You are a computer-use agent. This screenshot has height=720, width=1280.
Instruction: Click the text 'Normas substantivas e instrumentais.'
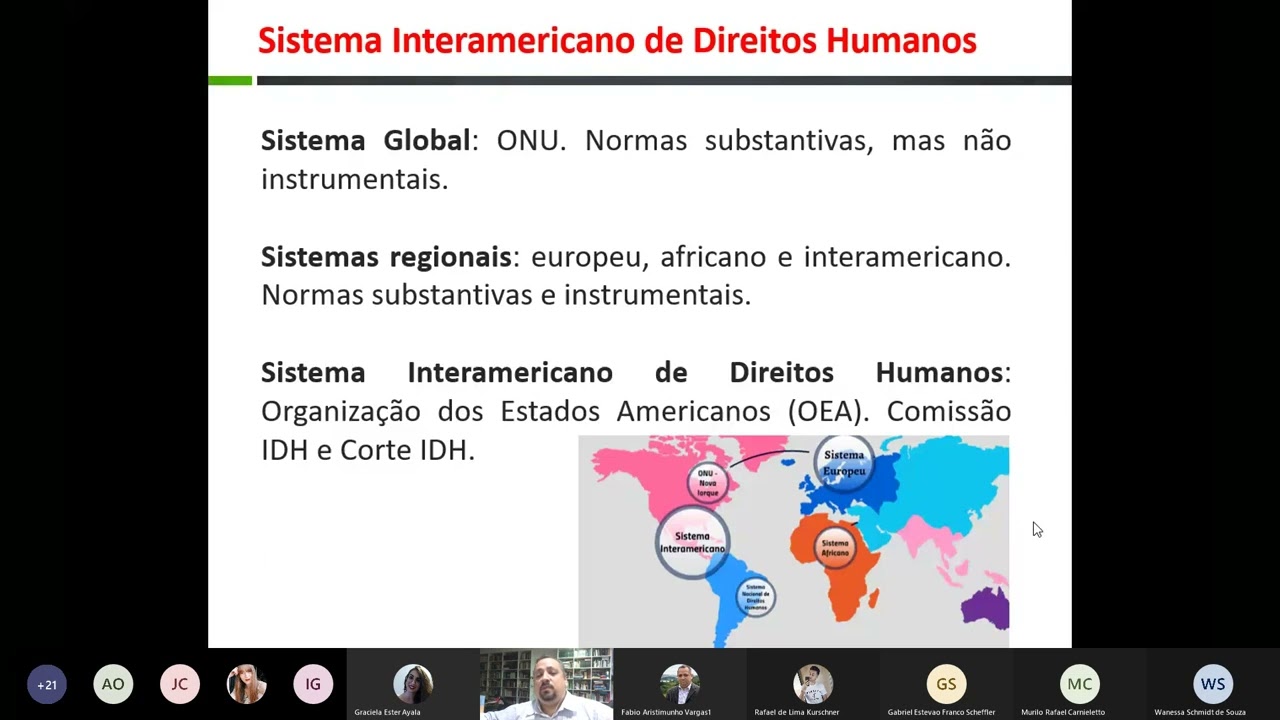pyautogui.click(x=506, y=295)
